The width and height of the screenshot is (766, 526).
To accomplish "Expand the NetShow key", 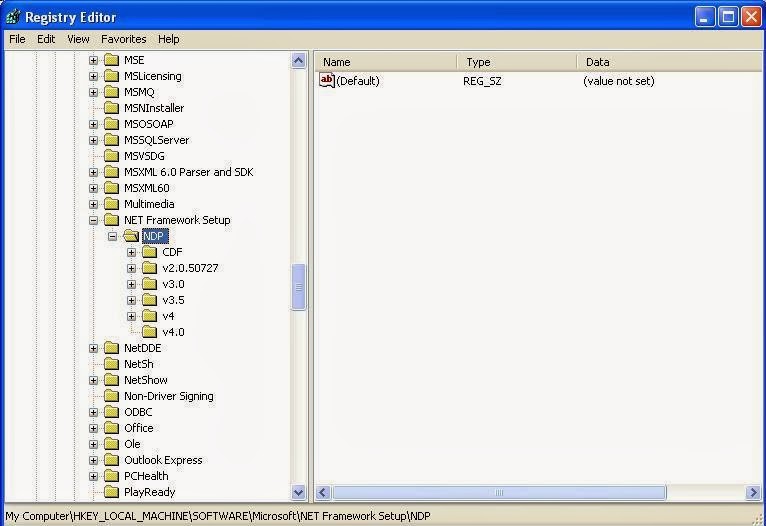I will 93,380.
